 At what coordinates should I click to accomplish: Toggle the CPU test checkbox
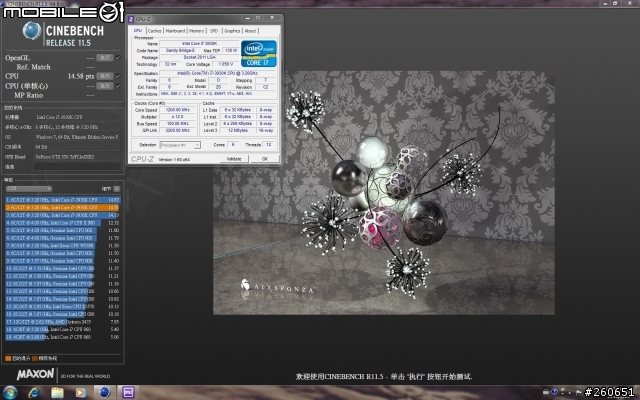(118, 76)
